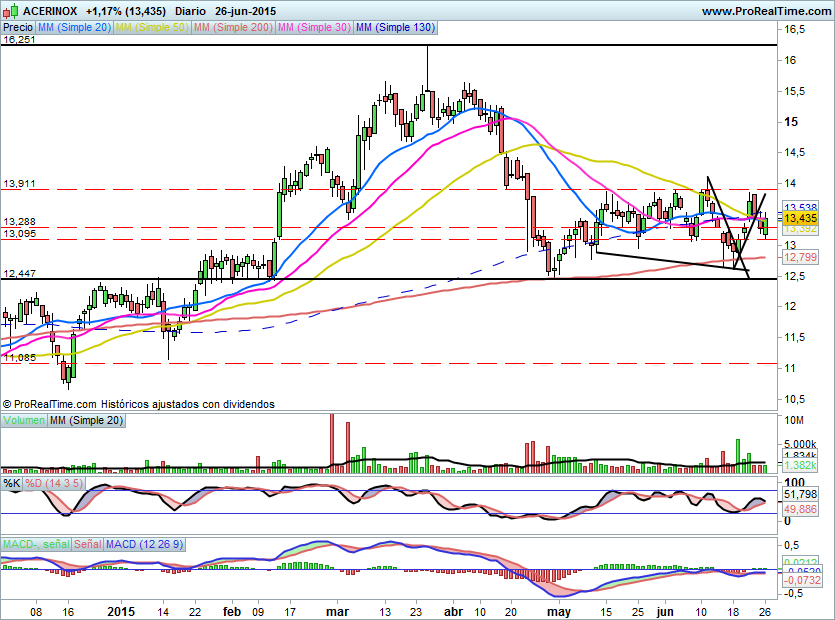Click the yellow 13,435 current price tag

tap(800, 218)
